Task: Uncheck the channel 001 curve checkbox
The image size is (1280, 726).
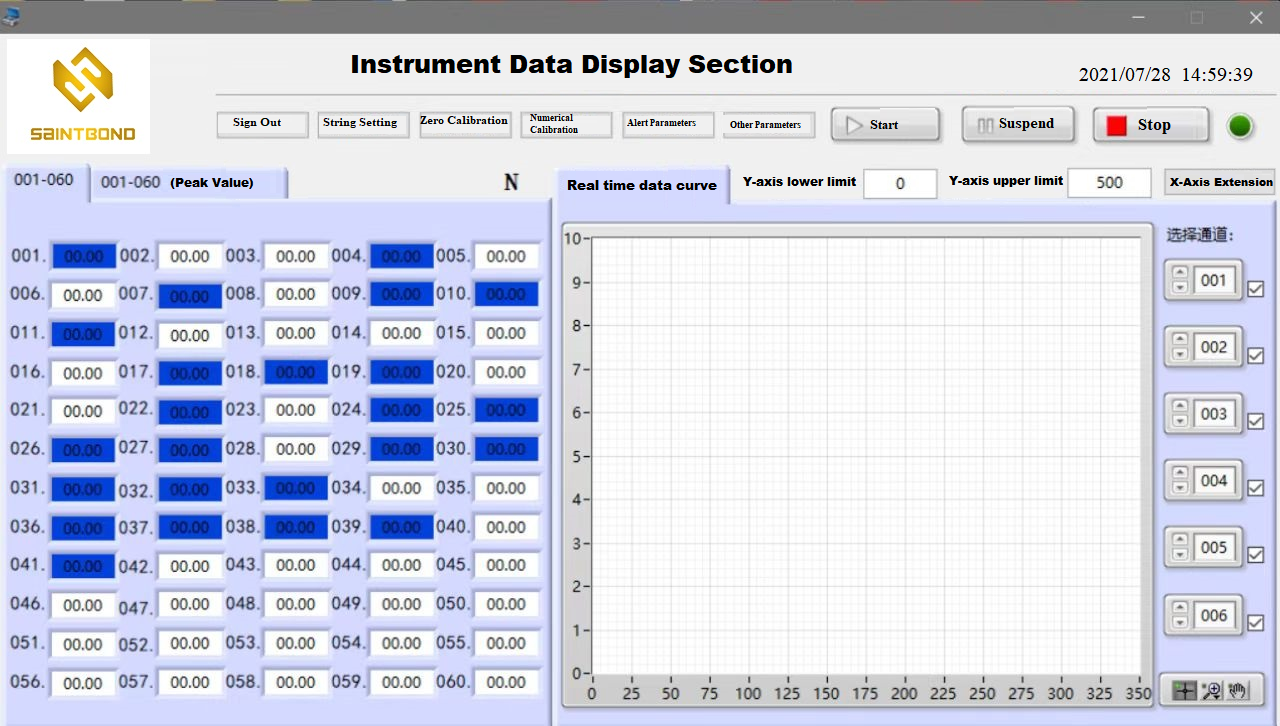Action: (x=1256, y=289)
